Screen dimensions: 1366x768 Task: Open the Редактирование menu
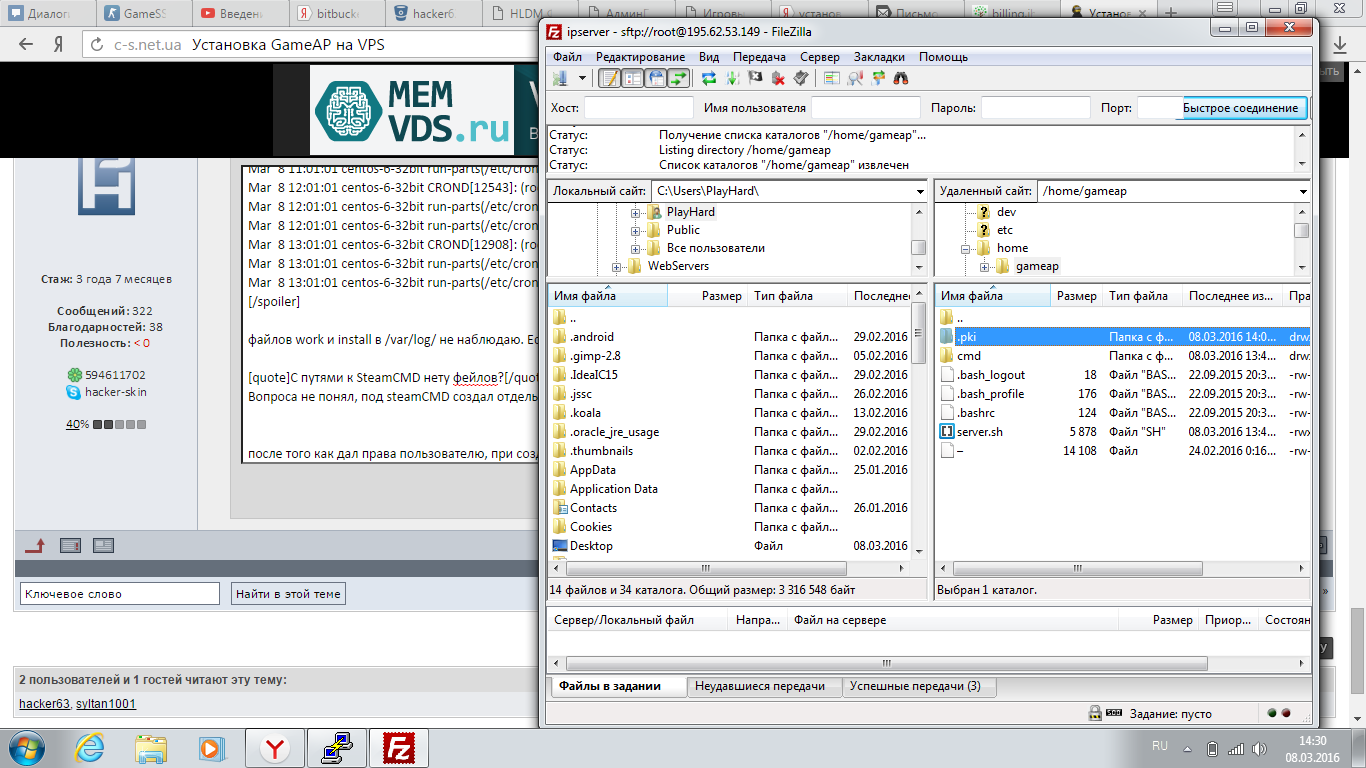coord(641,57)
